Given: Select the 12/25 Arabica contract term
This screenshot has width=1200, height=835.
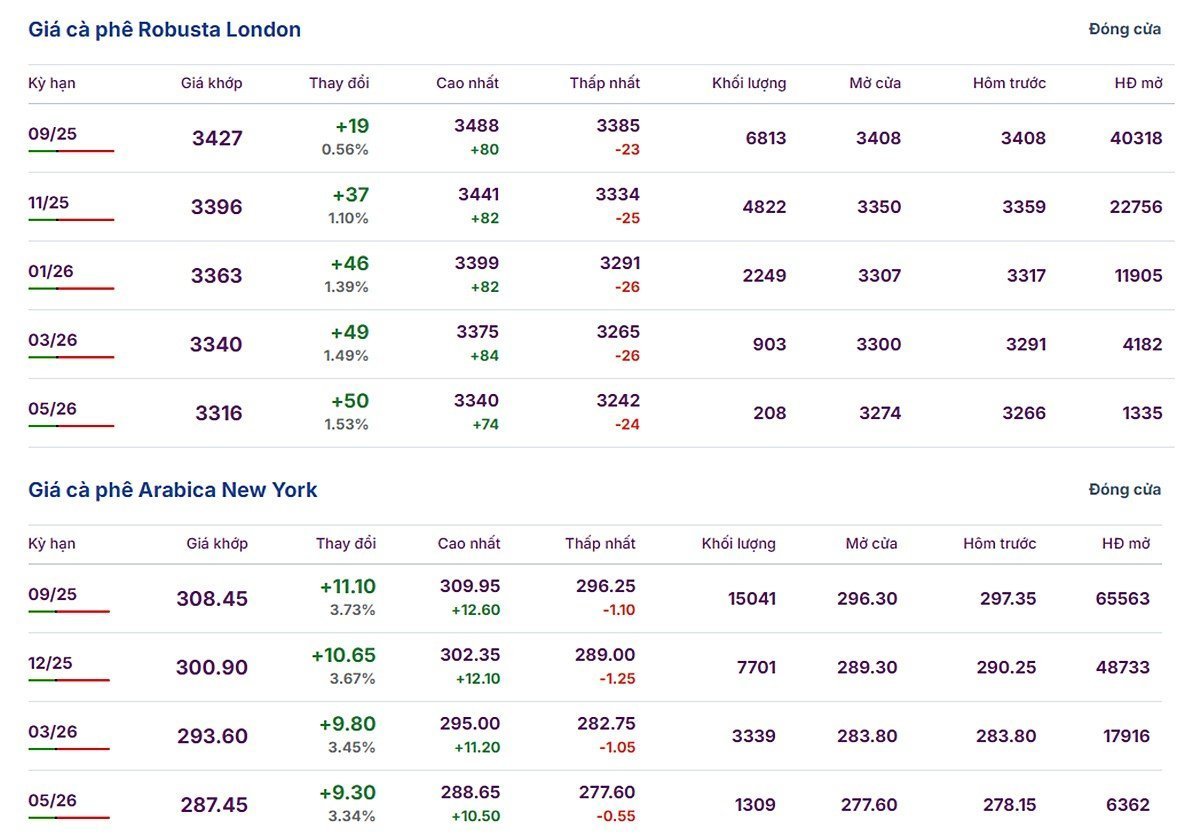Looking at the screenshot, I should (51, 663).
